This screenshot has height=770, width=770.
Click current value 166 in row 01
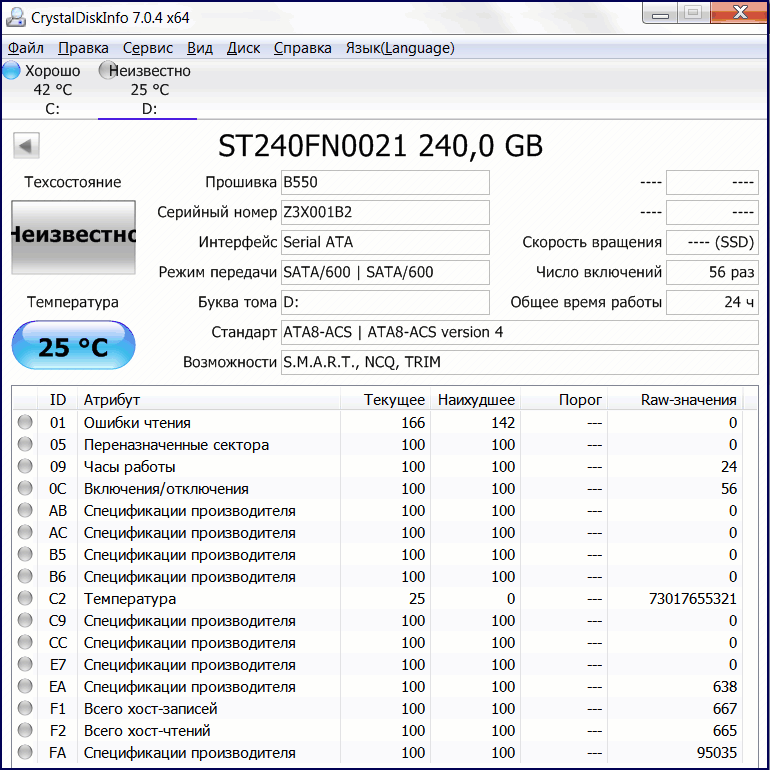click(413, 423)
